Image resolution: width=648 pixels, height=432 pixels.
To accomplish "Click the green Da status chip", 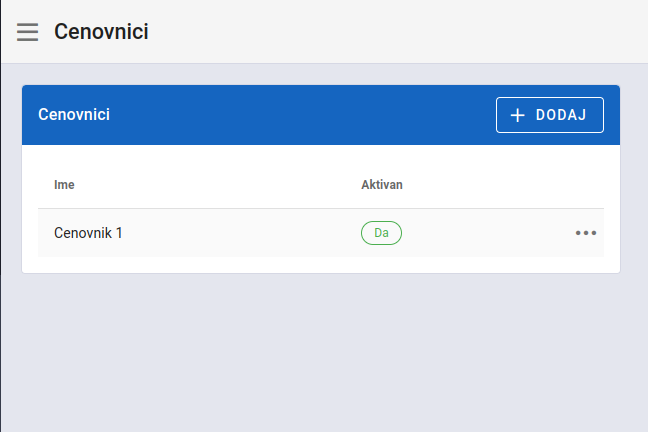I will tap(381, 233).
